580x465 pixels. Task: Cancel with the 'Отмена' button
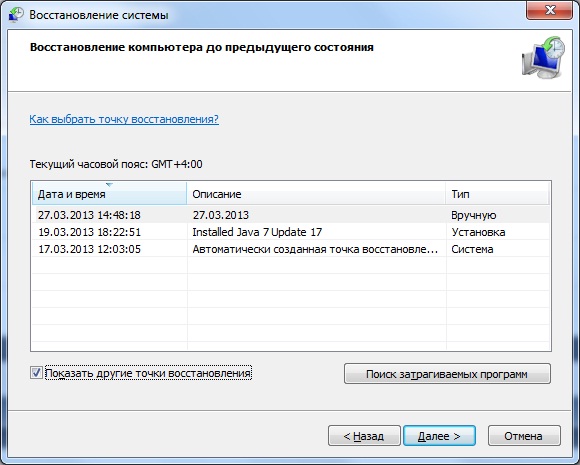pyautogui.click(x=524, y=436)
